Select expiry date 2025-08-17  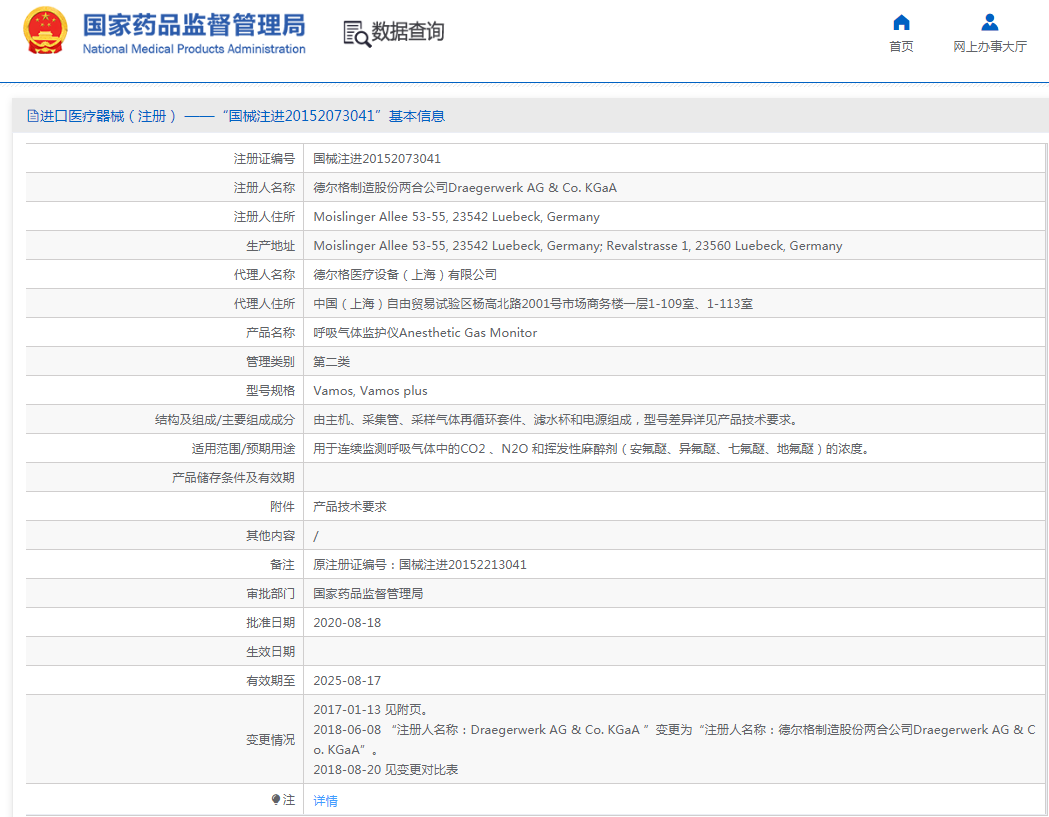pos(347,680)
